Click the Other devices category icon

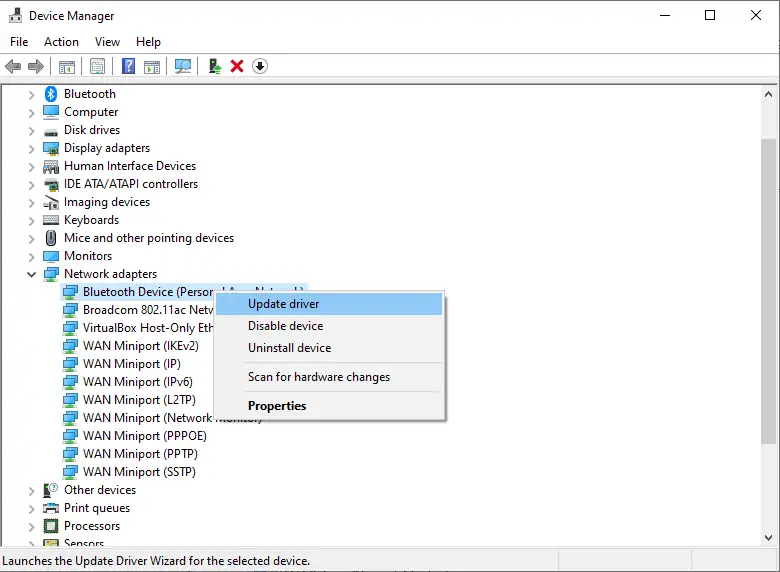(51, 490)
